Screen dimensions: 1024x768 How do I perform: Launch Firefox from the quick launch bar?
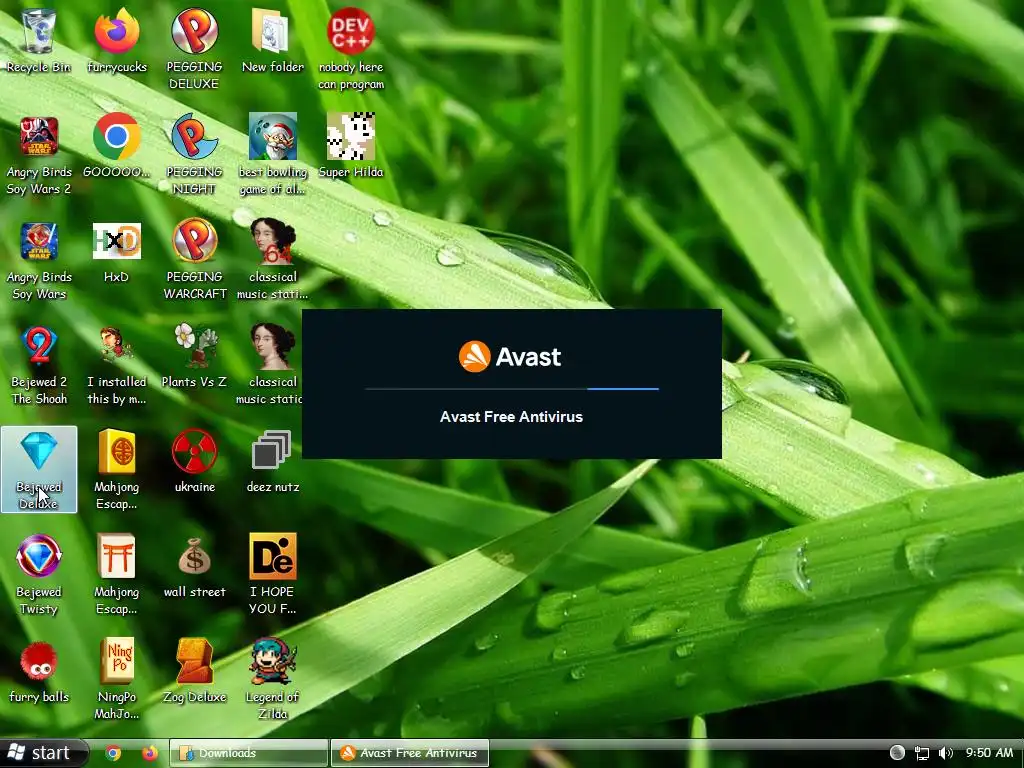point(150,753)
